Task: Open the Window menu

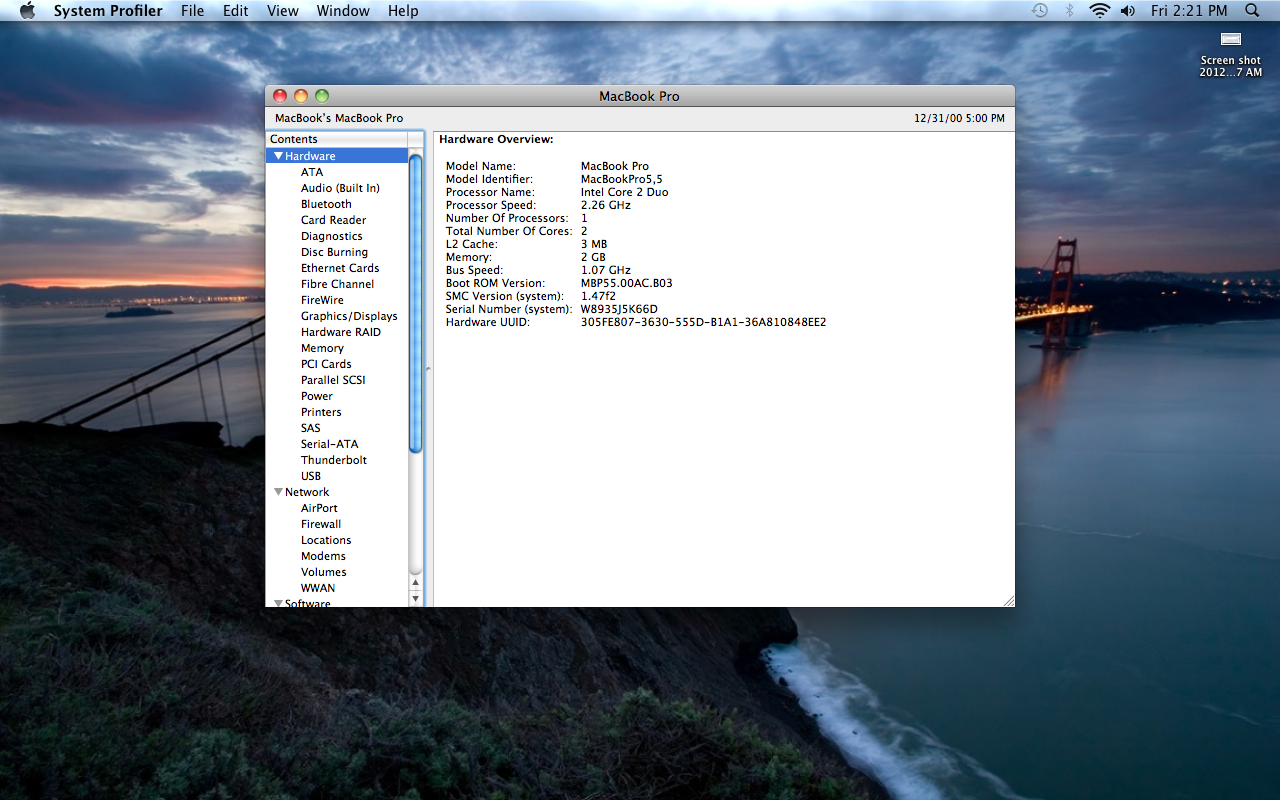Action: pos(343,11)
